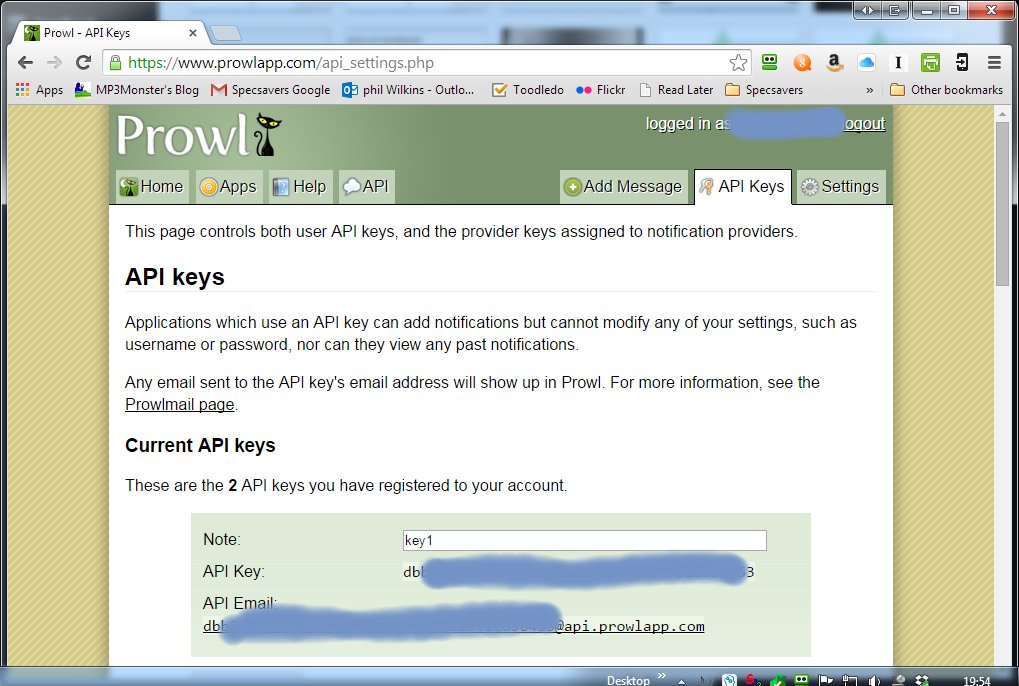Bookmark this page with the star icon
This screenshot has height=686, width=1019.
point(738,63)
